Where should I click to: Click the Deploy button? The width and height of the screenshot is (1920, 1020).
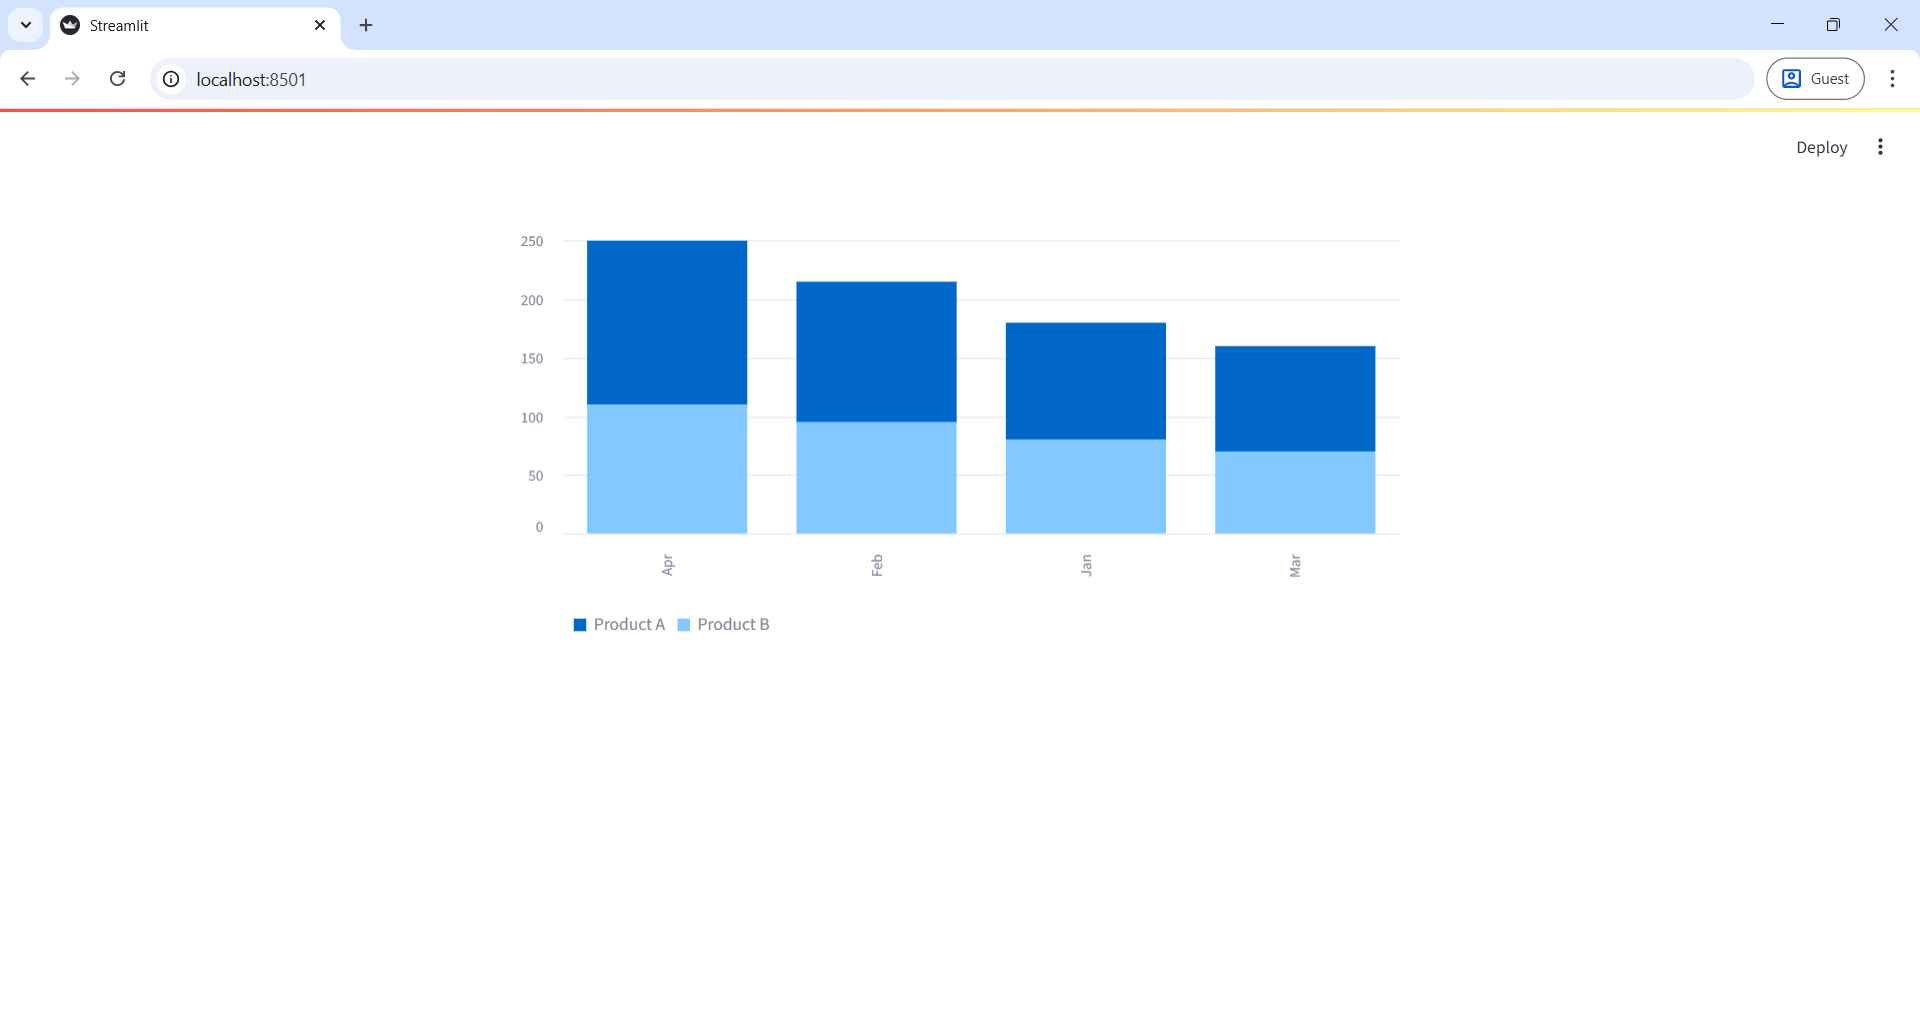point(1821,147)
